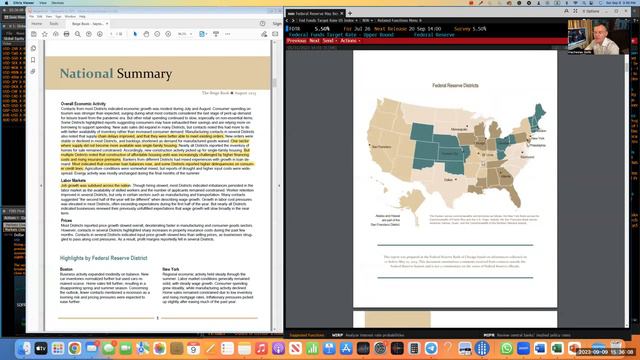The image size is (640, 360).
Task: Open the more tools ellipsis in Acrobat
Action: tap(228, 34)
